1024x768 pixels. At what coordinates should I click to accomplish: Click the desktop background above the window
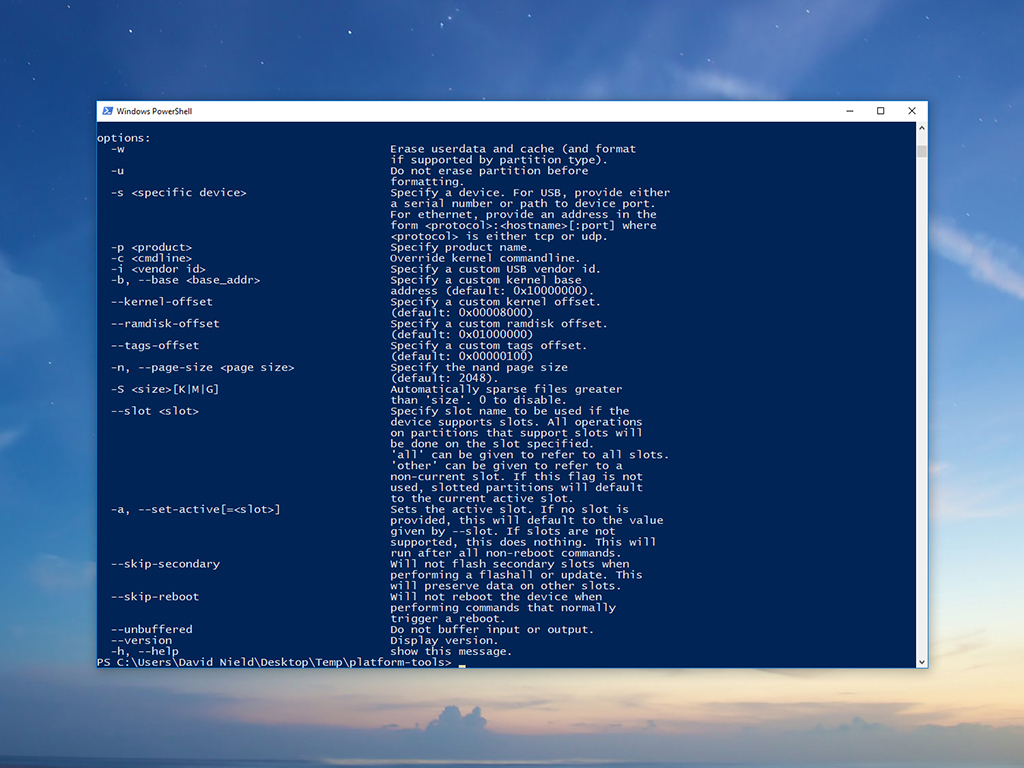click(512, 50)
